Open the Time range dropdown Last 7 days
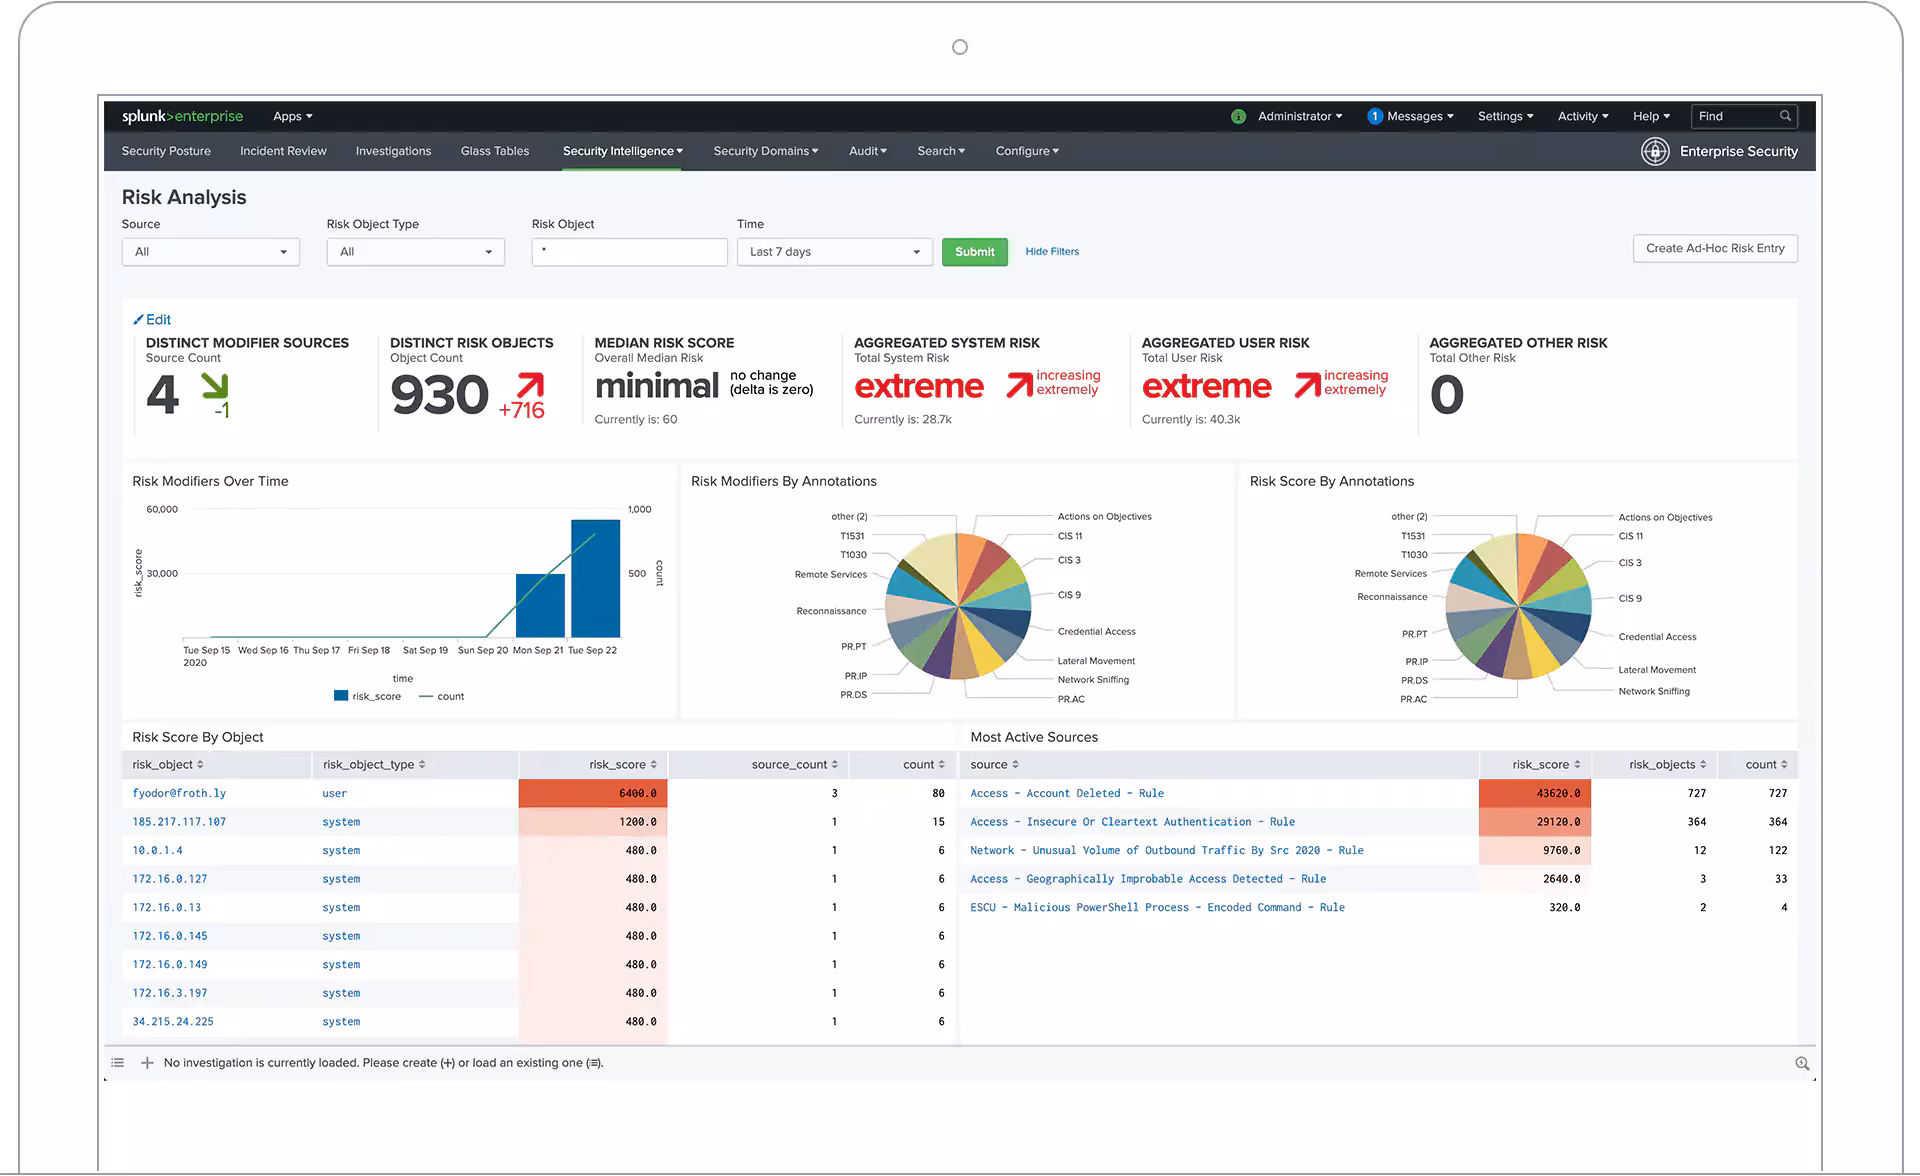The image size is (1920, 1176). 834,252
